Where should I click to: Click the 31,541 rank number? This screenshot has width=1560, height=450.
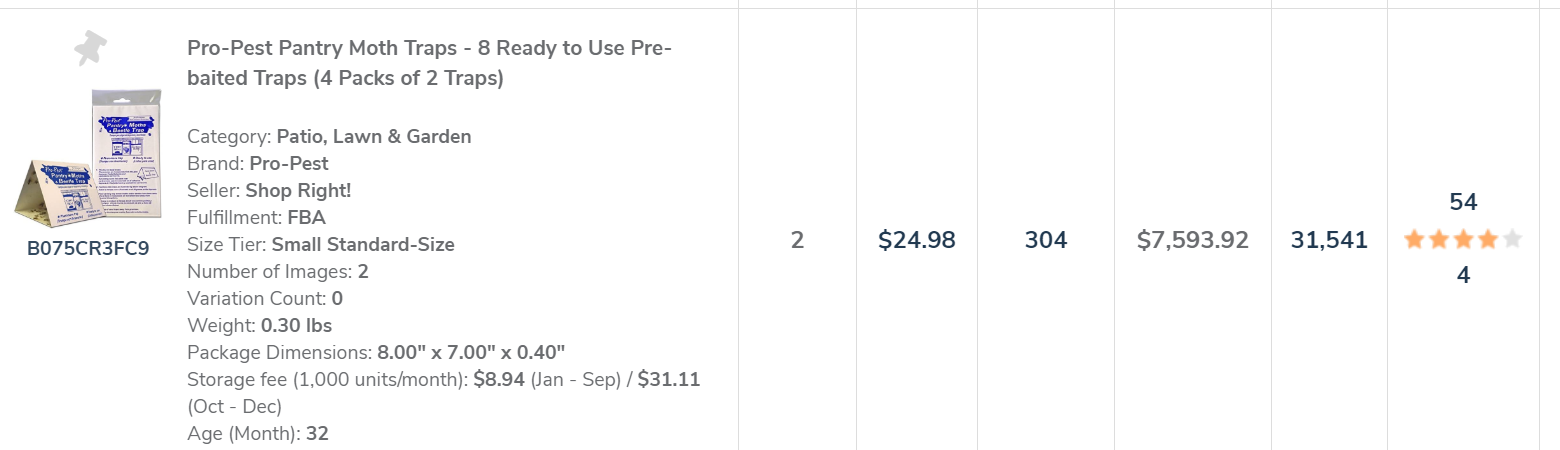point(1329,240)
